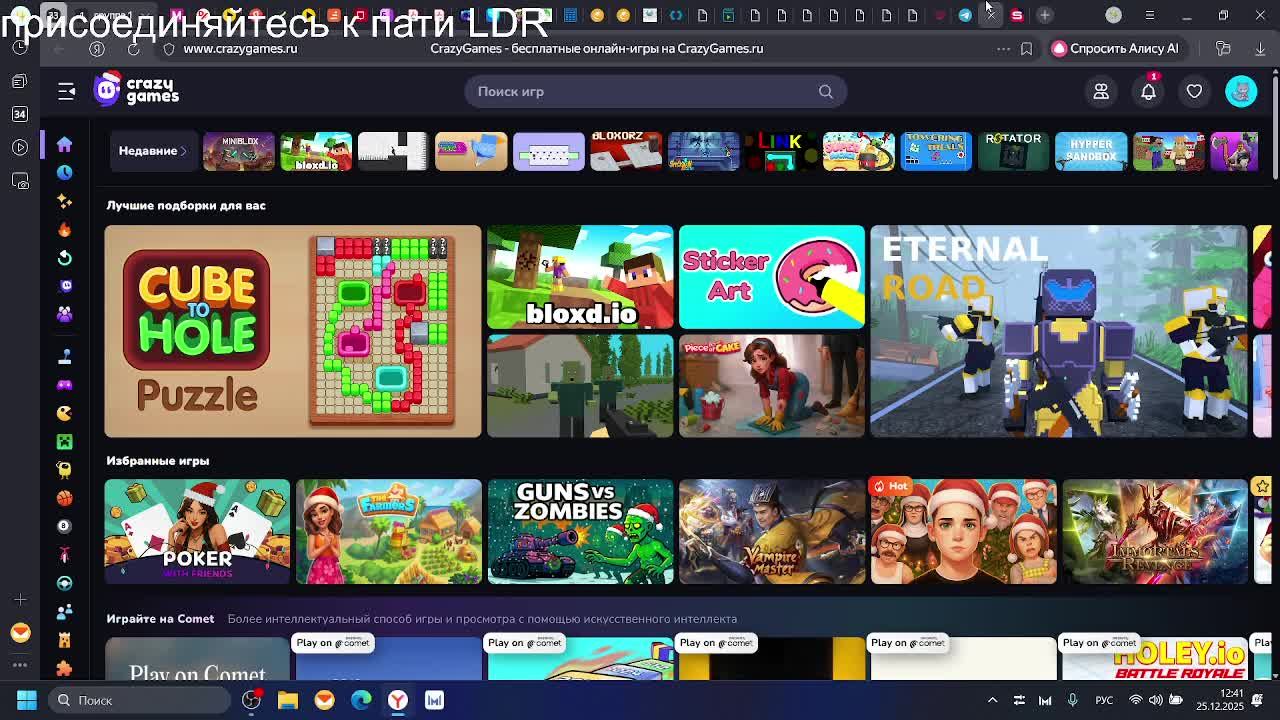Open the Sticker Art game
Viewport: 1280px width, 720px height.
pos(772,277)
